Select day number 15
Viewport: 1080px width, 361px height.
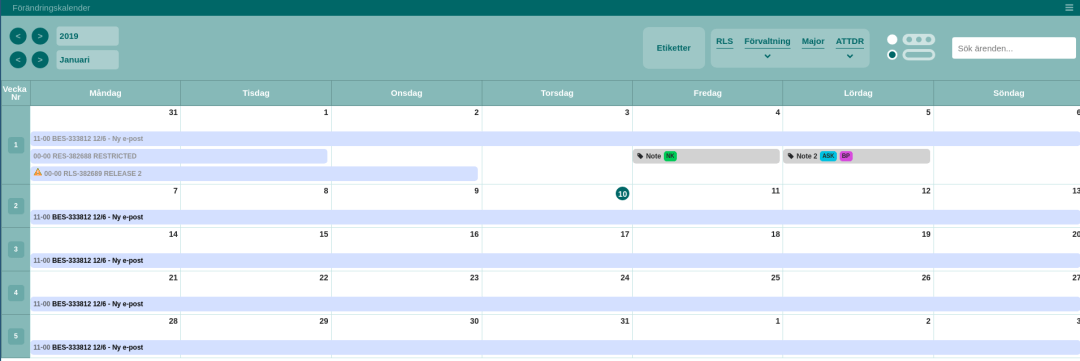(x=324, y=234)
